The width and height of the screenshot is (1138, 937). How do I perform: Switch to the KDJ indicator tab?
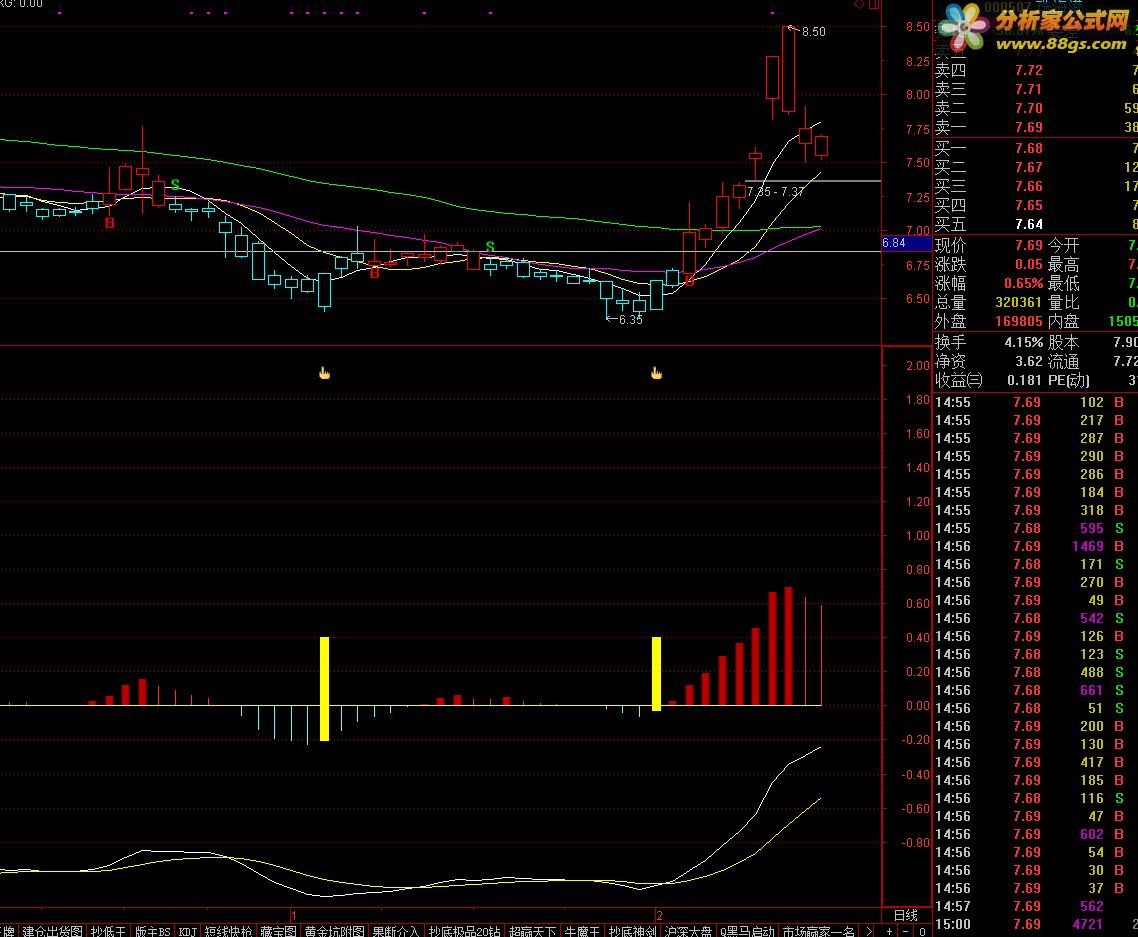click(x=188, y=931)
